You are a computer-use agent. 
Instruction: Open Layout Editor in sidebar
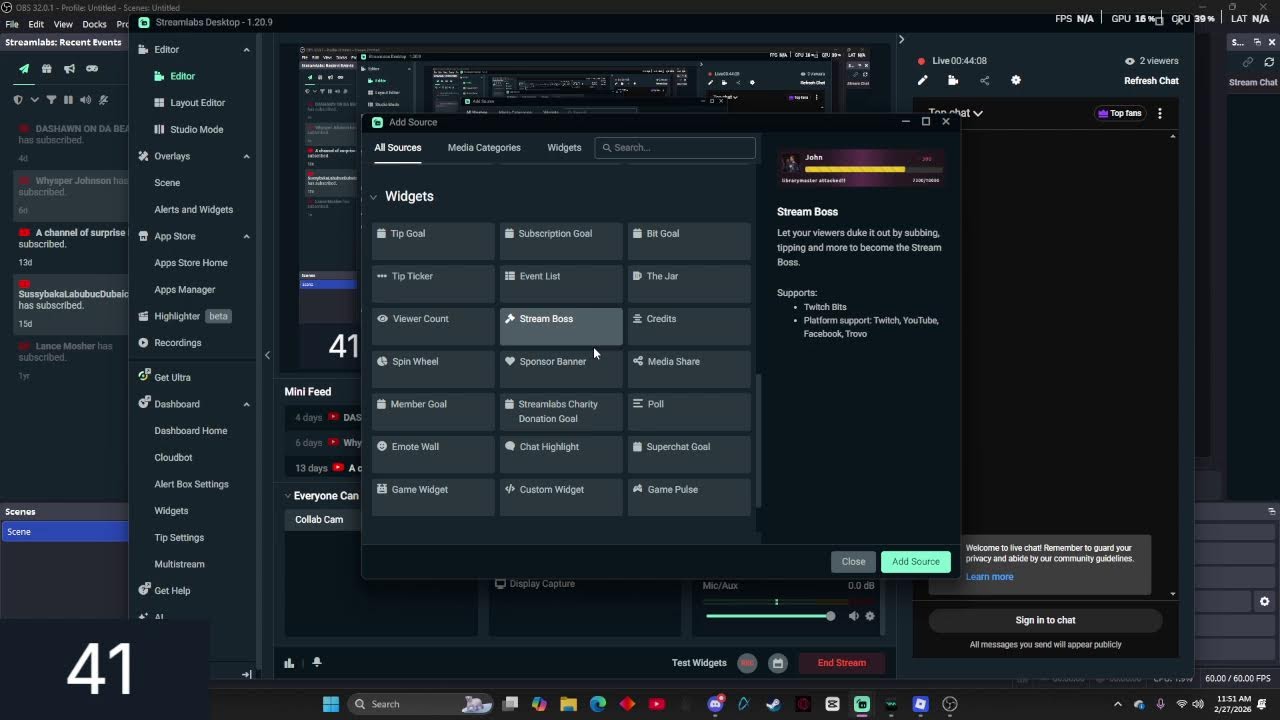(189, 103)
